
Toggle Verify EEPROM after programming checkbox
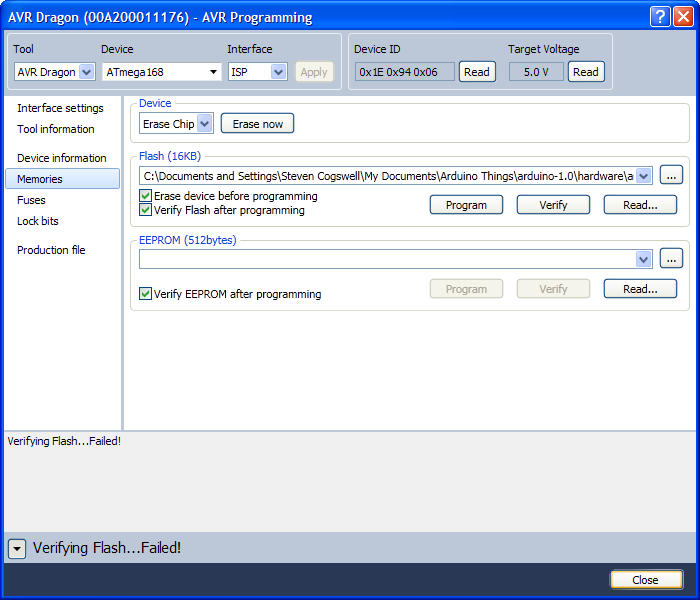pos(146,294)
